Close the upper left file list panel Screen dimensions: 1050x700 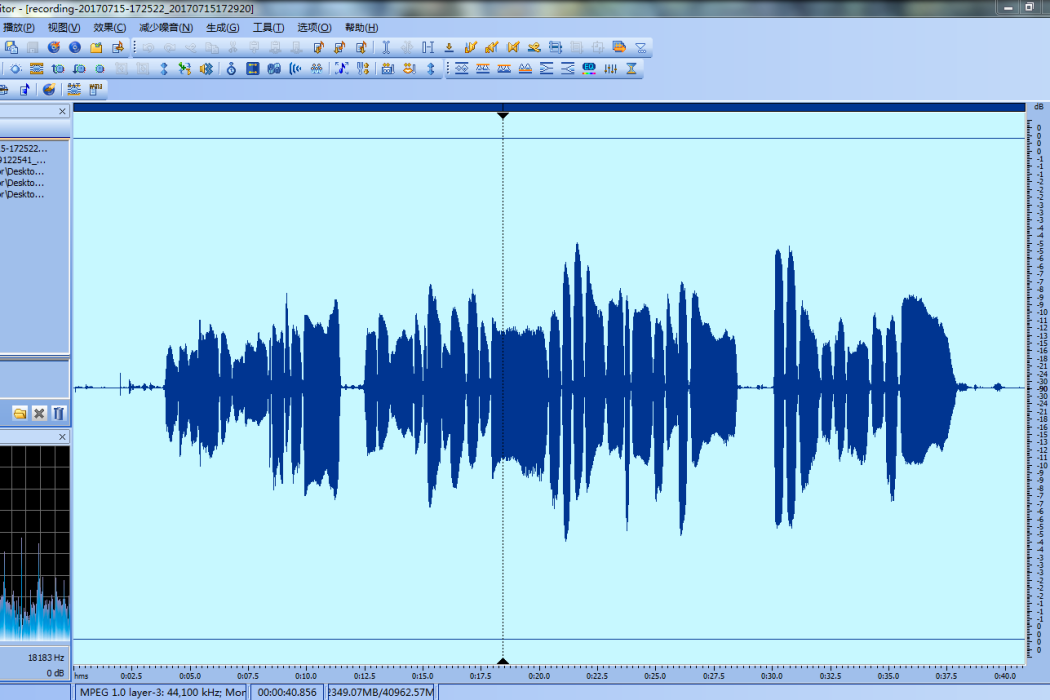coord(62,111)
